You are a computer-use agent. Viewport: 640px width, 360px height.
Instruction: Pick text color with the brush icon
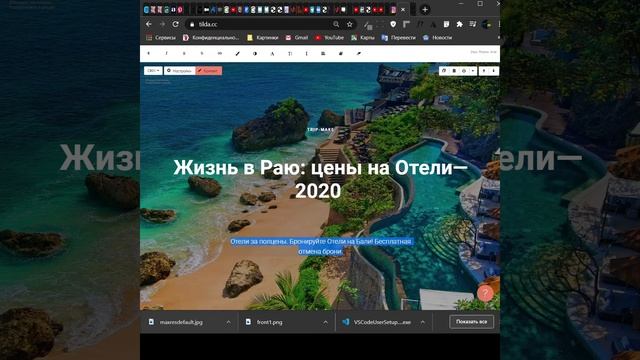click(x=238, y=53)
